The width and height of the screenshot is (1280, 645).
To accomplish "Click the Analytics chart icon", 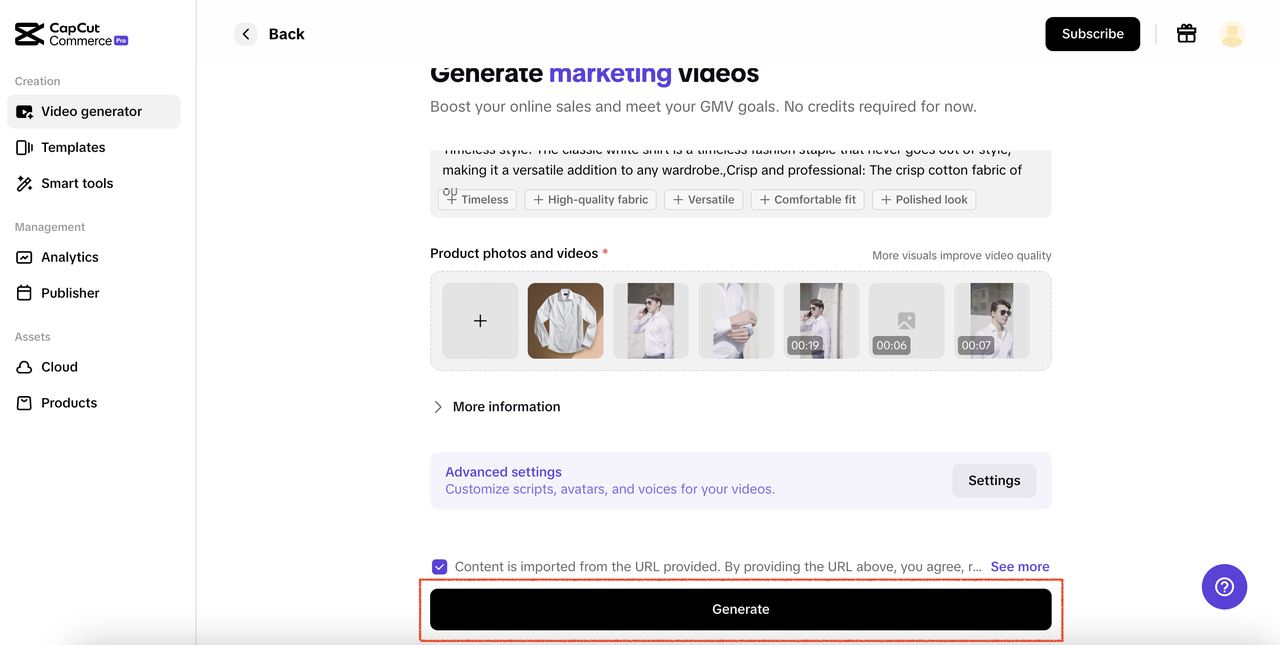I will coord(25,258).
